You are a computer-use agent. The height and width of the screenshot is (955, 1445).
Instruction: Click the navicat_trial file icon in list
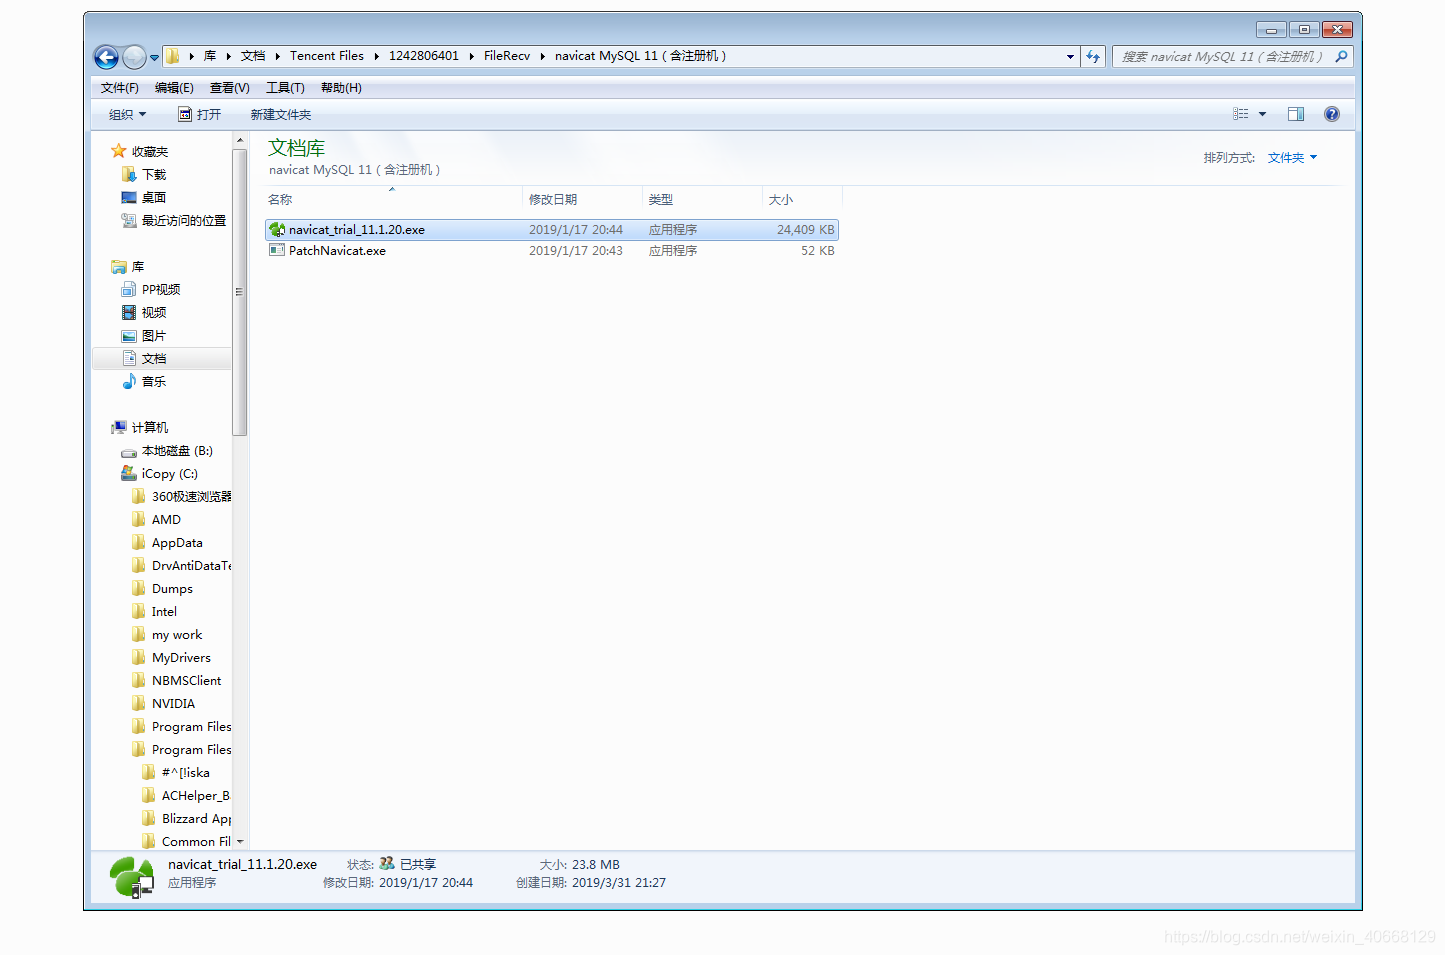pyautogui.click(x=277, y=230)
